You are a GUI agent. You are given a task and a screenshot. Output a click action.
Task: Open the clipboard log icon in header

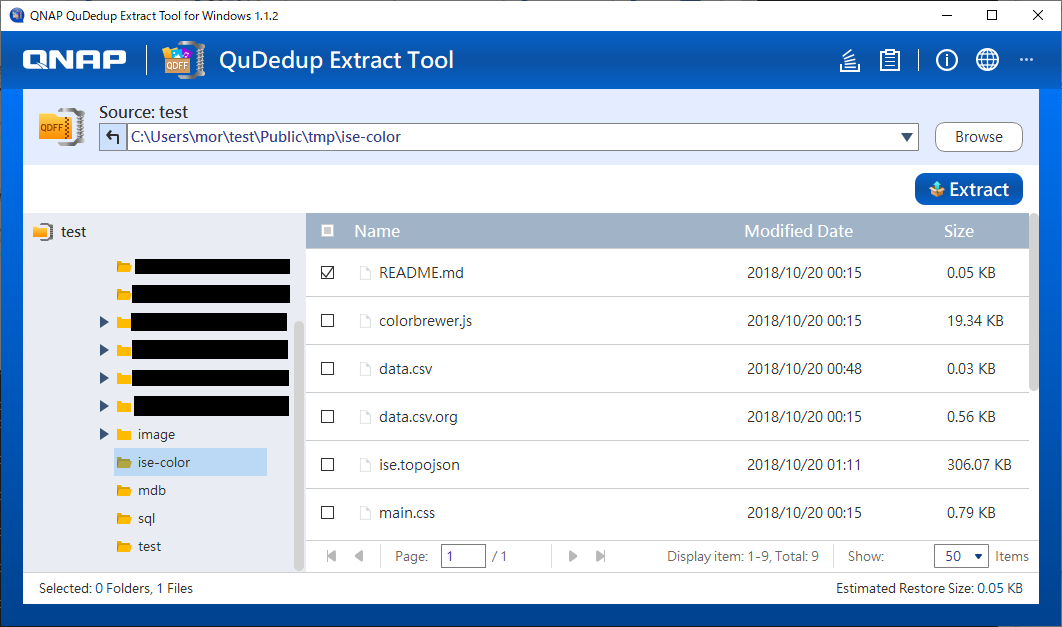coord(890,60)
